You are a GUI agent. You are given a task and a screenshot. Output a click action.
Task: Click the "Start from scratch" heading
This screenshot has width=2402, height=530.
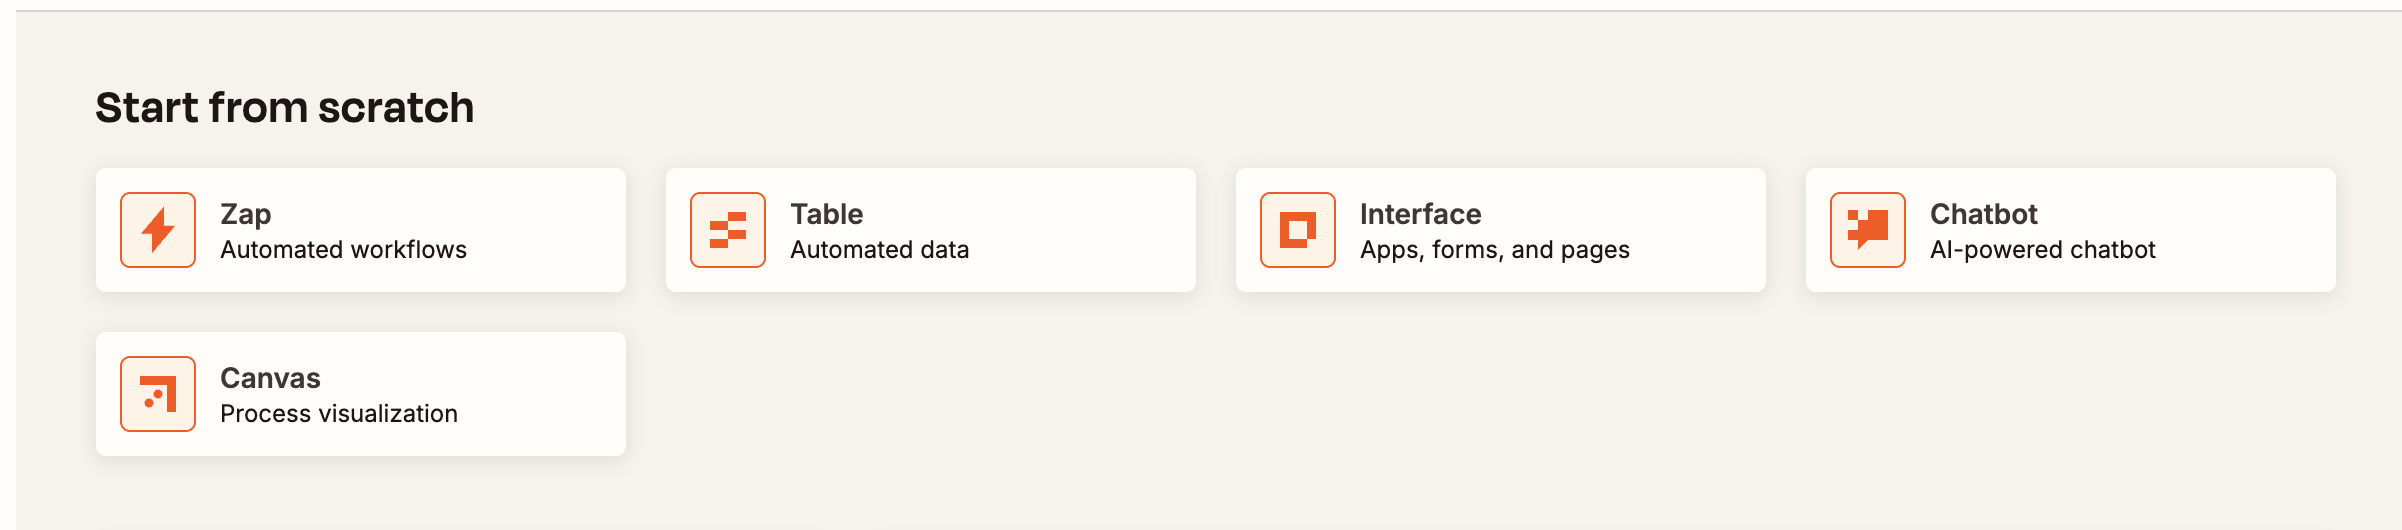(x=285, y=108)
